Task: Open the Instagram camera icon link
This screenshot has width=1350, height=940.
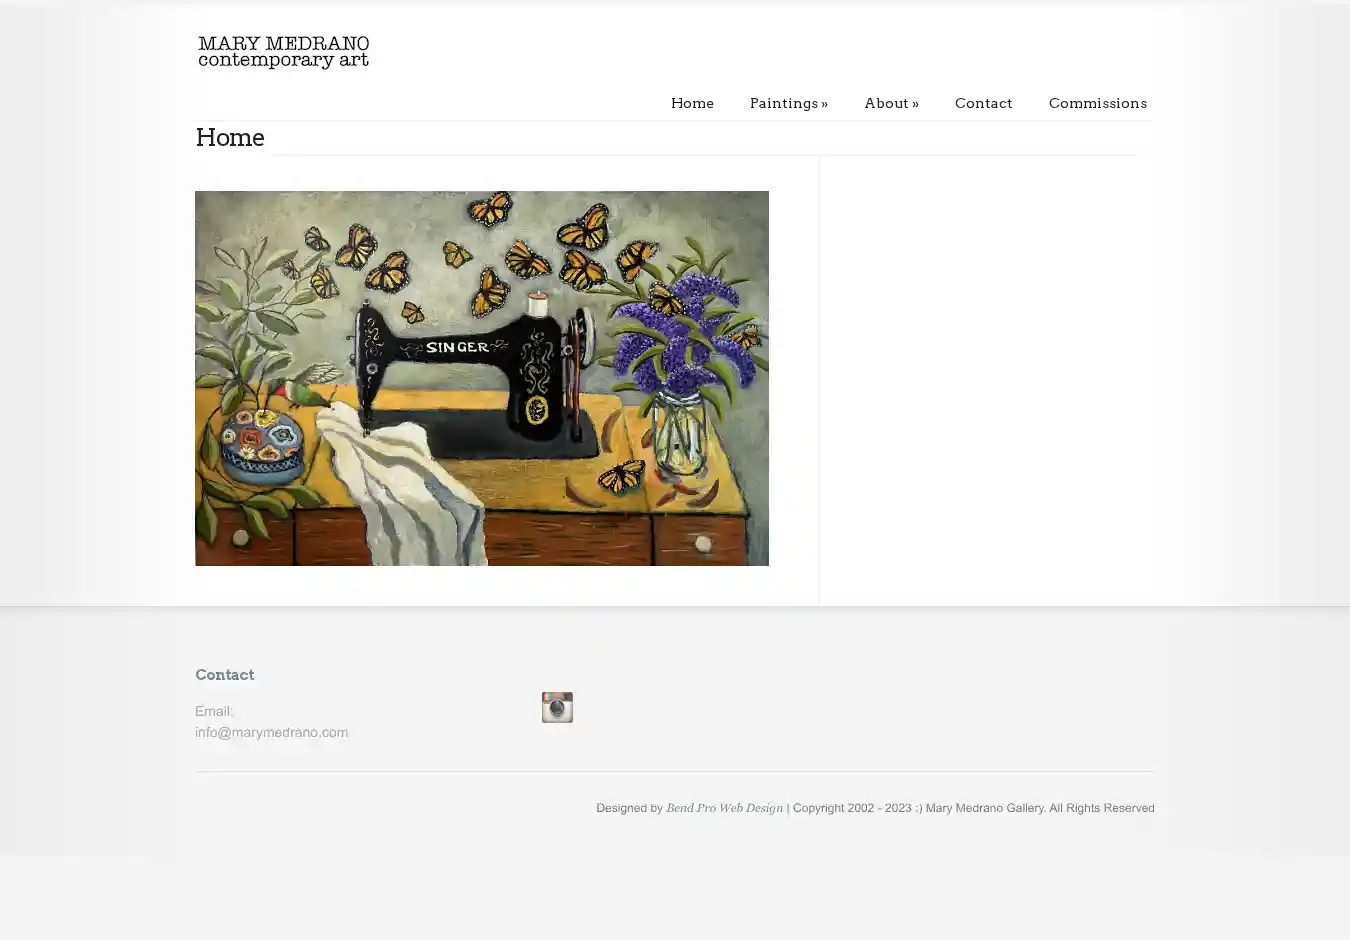Action: (557, 707)
